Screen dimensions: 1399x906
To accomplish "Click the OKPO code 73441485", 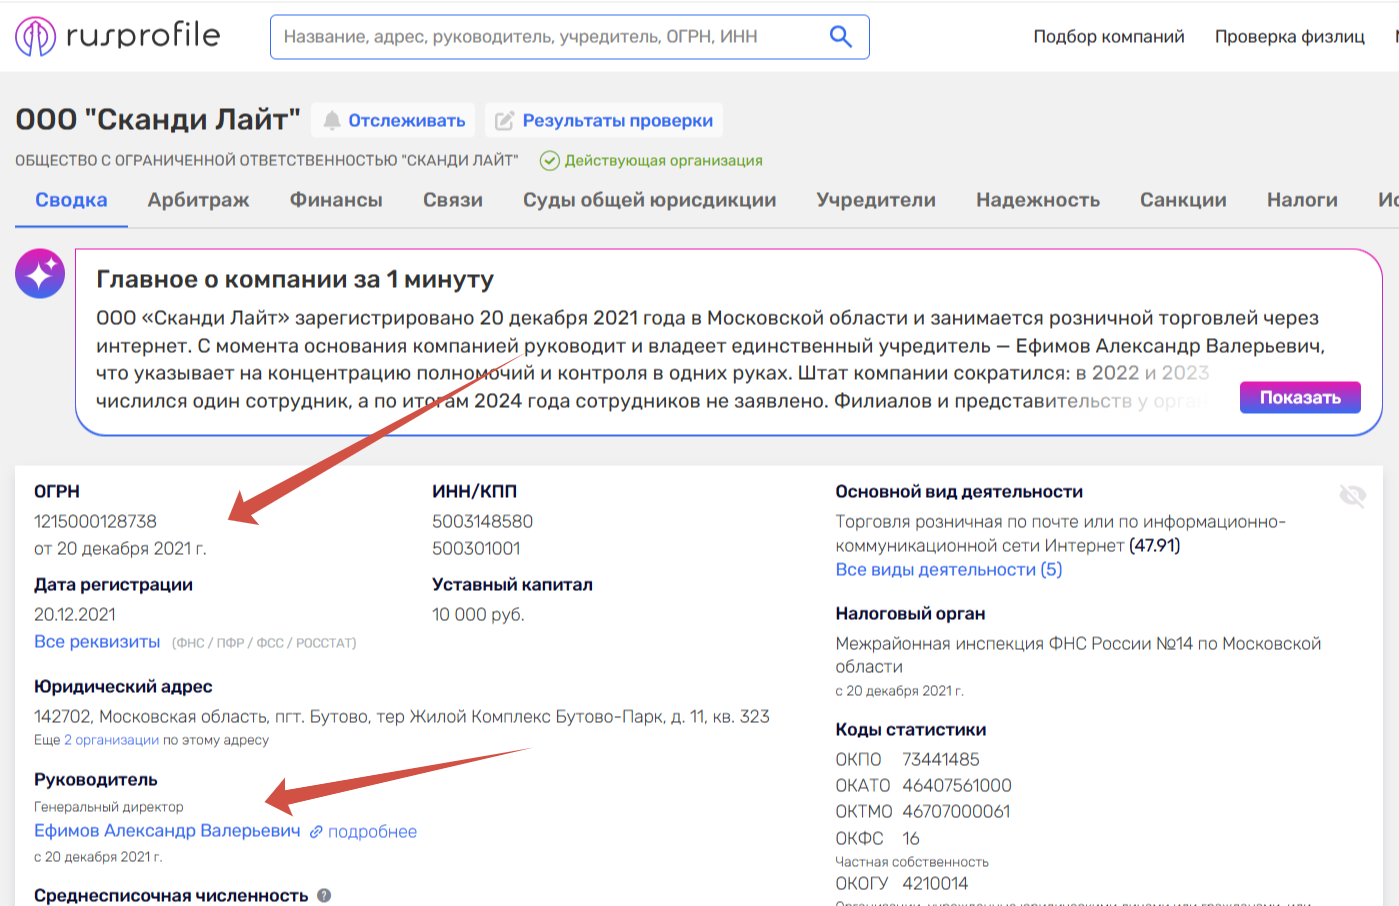I will (941, 760).
